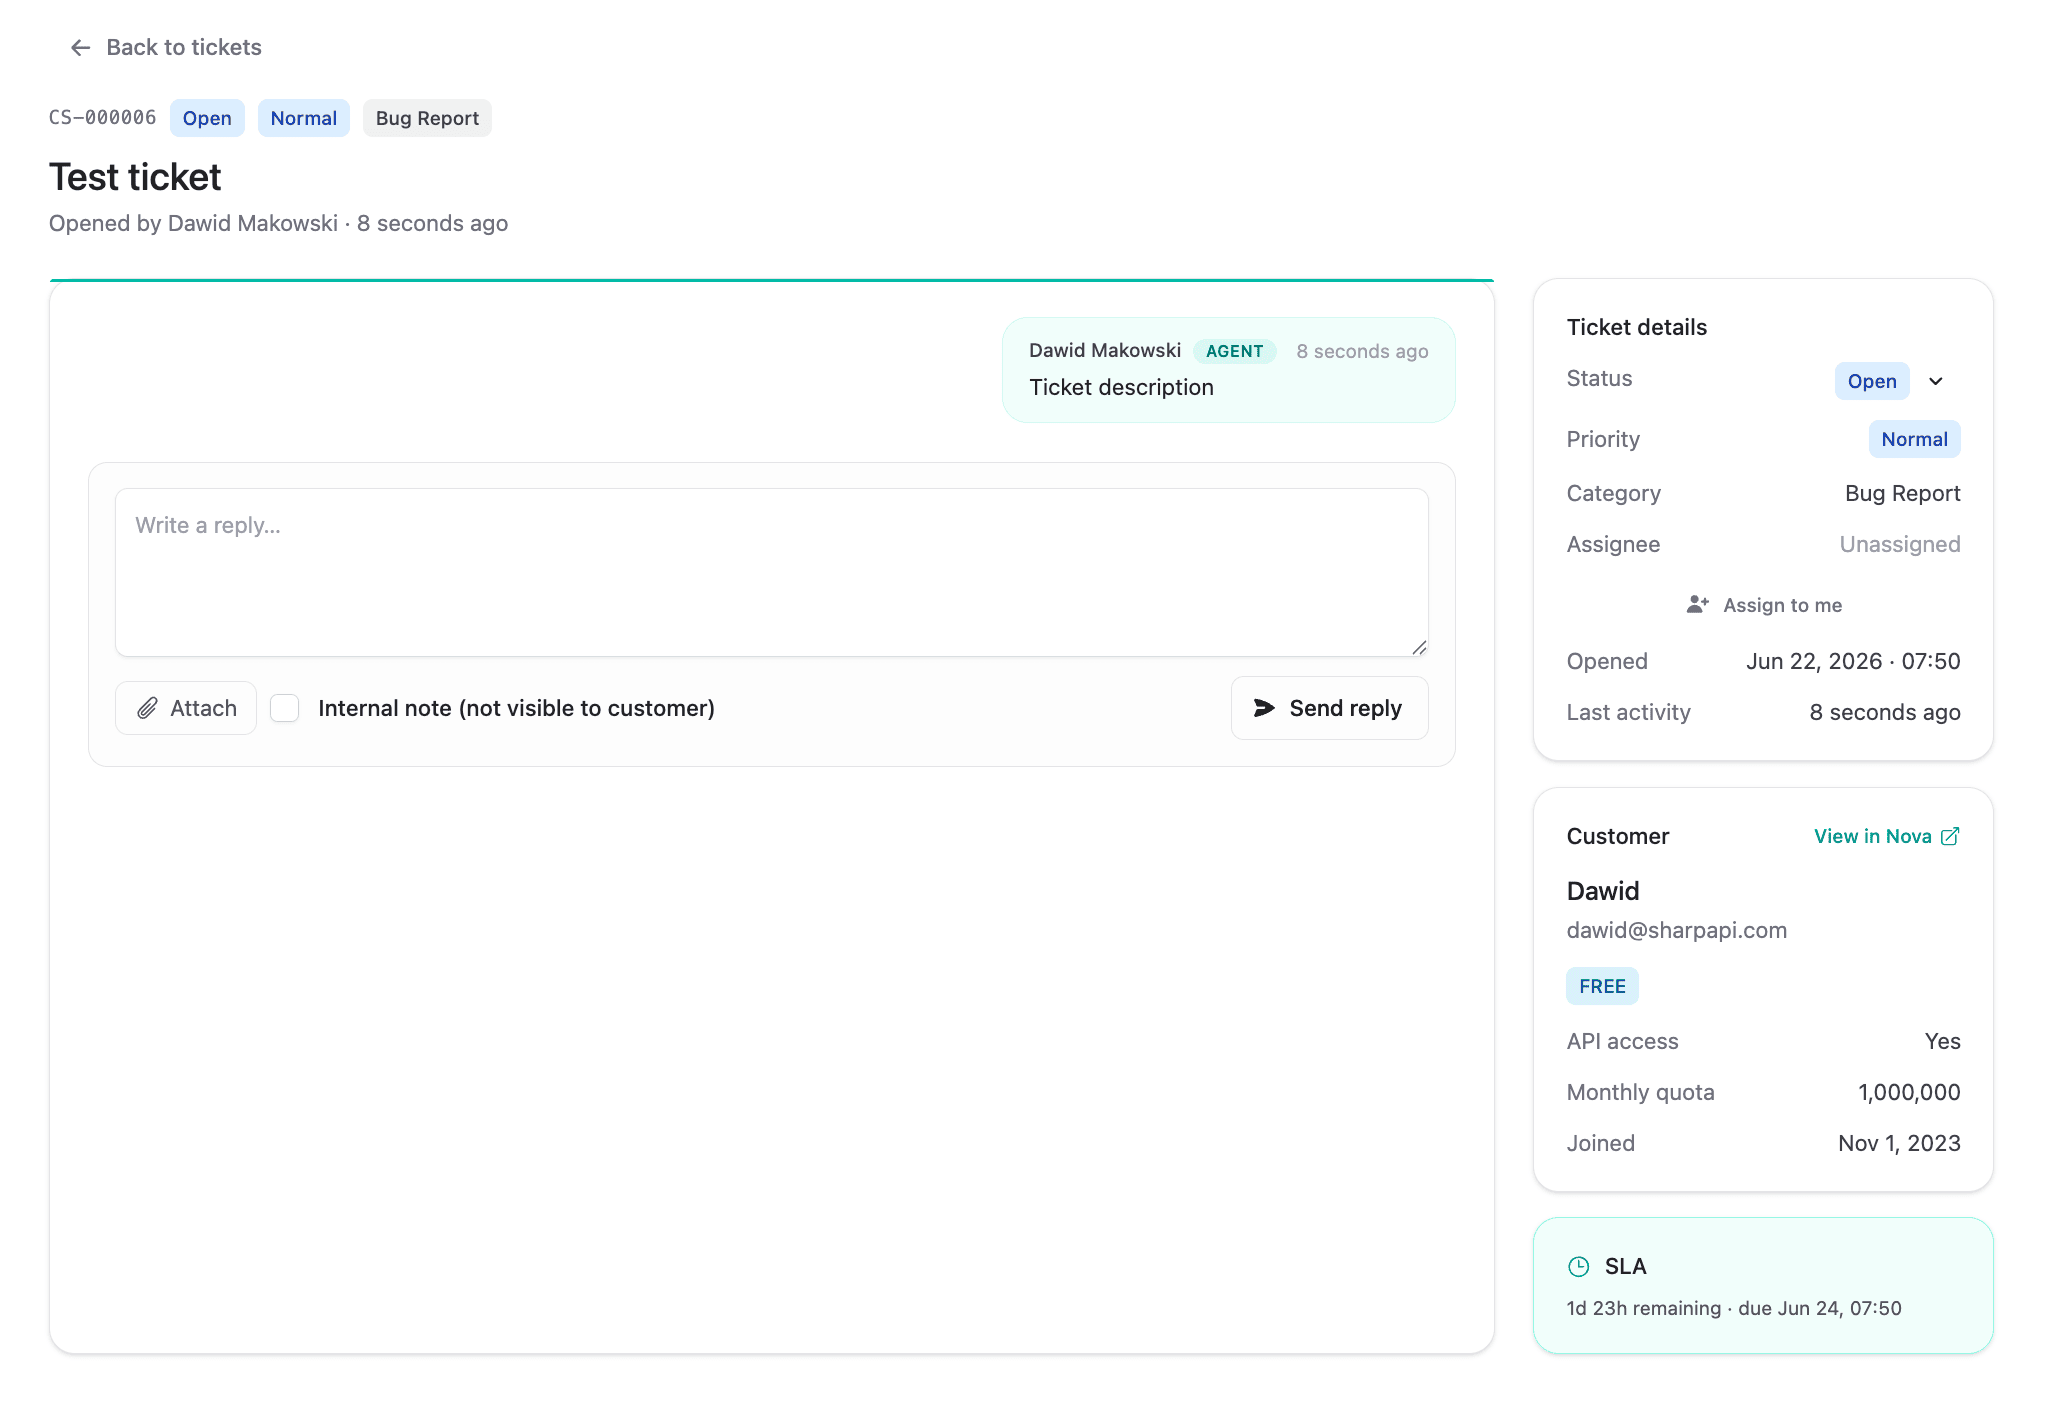Viewport: 2058px width, 1418px height.
Task: Click the Ticket details heading
Action: pyautogui.click(x=1637, y=327)
